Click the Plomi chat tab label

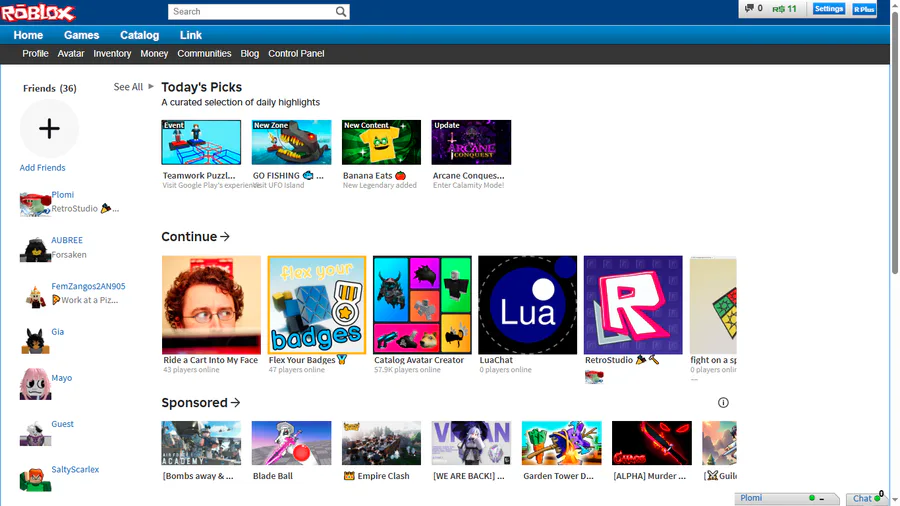pos(751,497)
